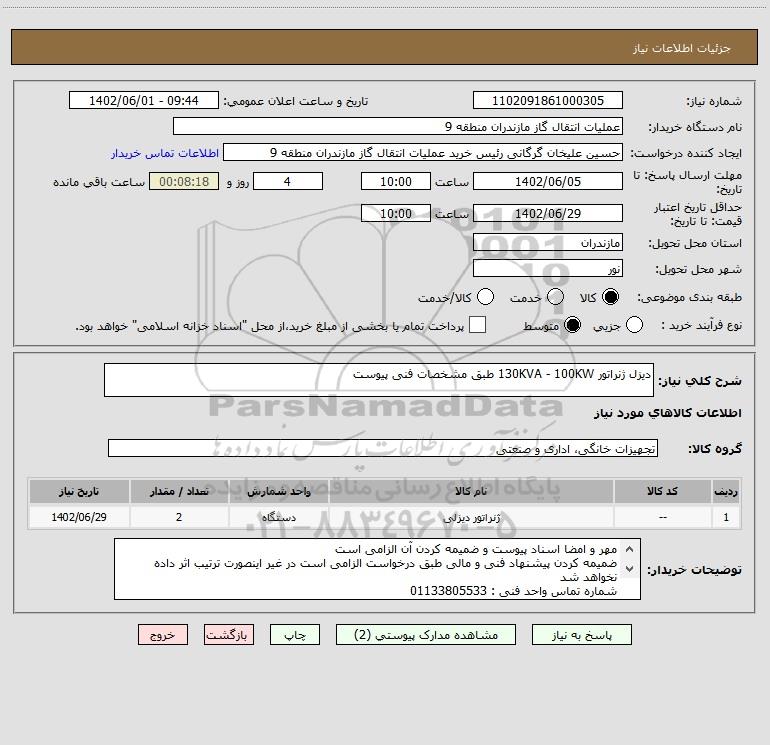
Task: Open اطلاعات تماس خریدار link
Action: tap(165, 153)
